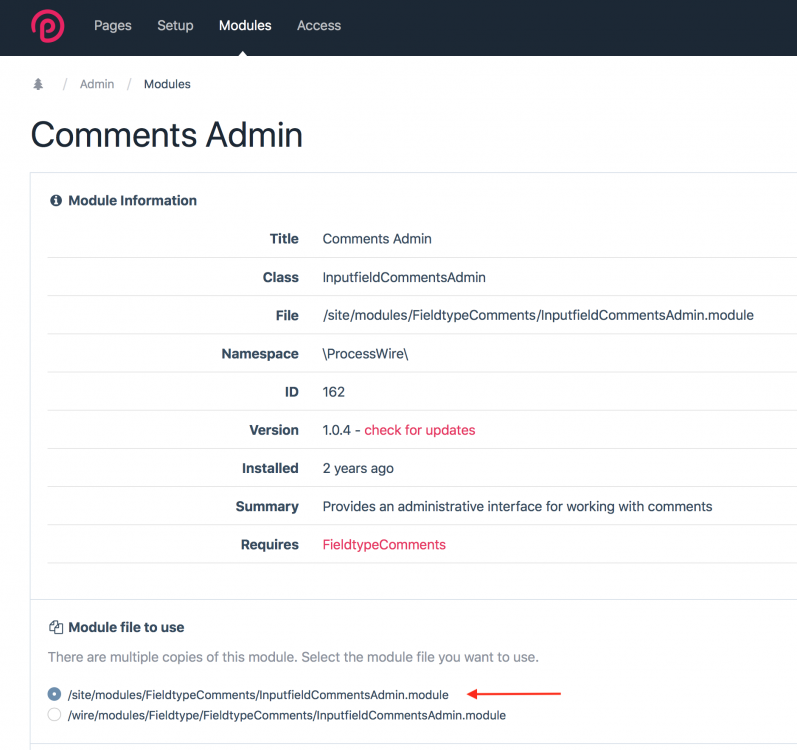Click the Module file to use icon

pyautogui.click(x=56, y=627)
